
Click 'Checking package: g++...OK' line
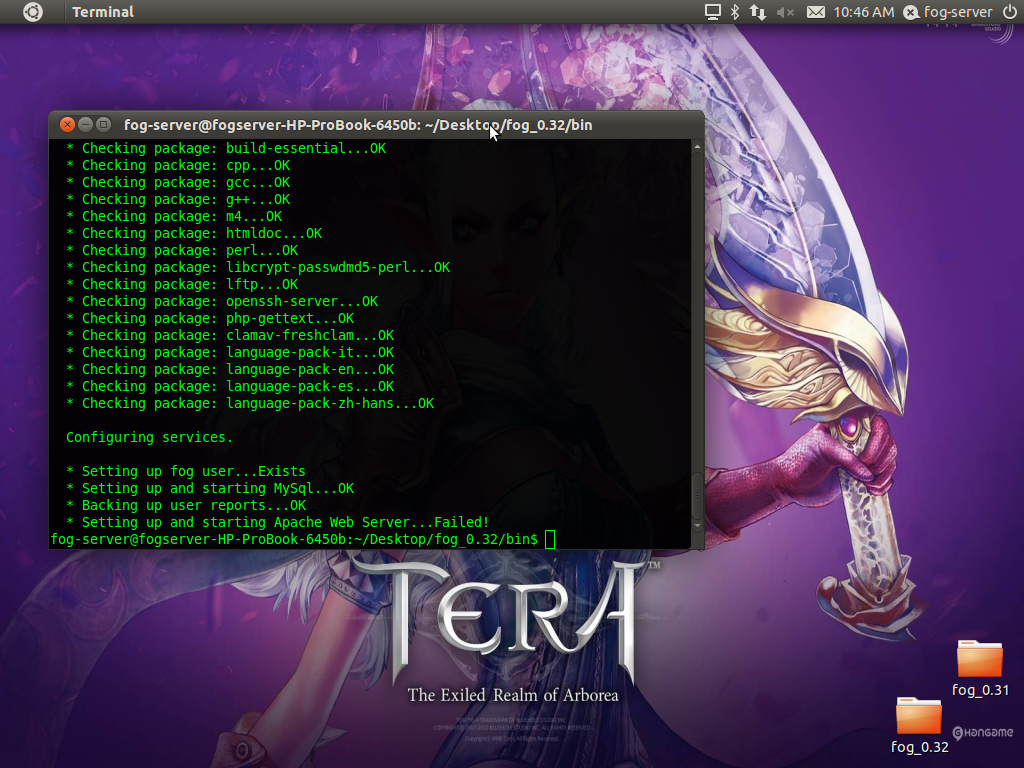click(178, 199)
